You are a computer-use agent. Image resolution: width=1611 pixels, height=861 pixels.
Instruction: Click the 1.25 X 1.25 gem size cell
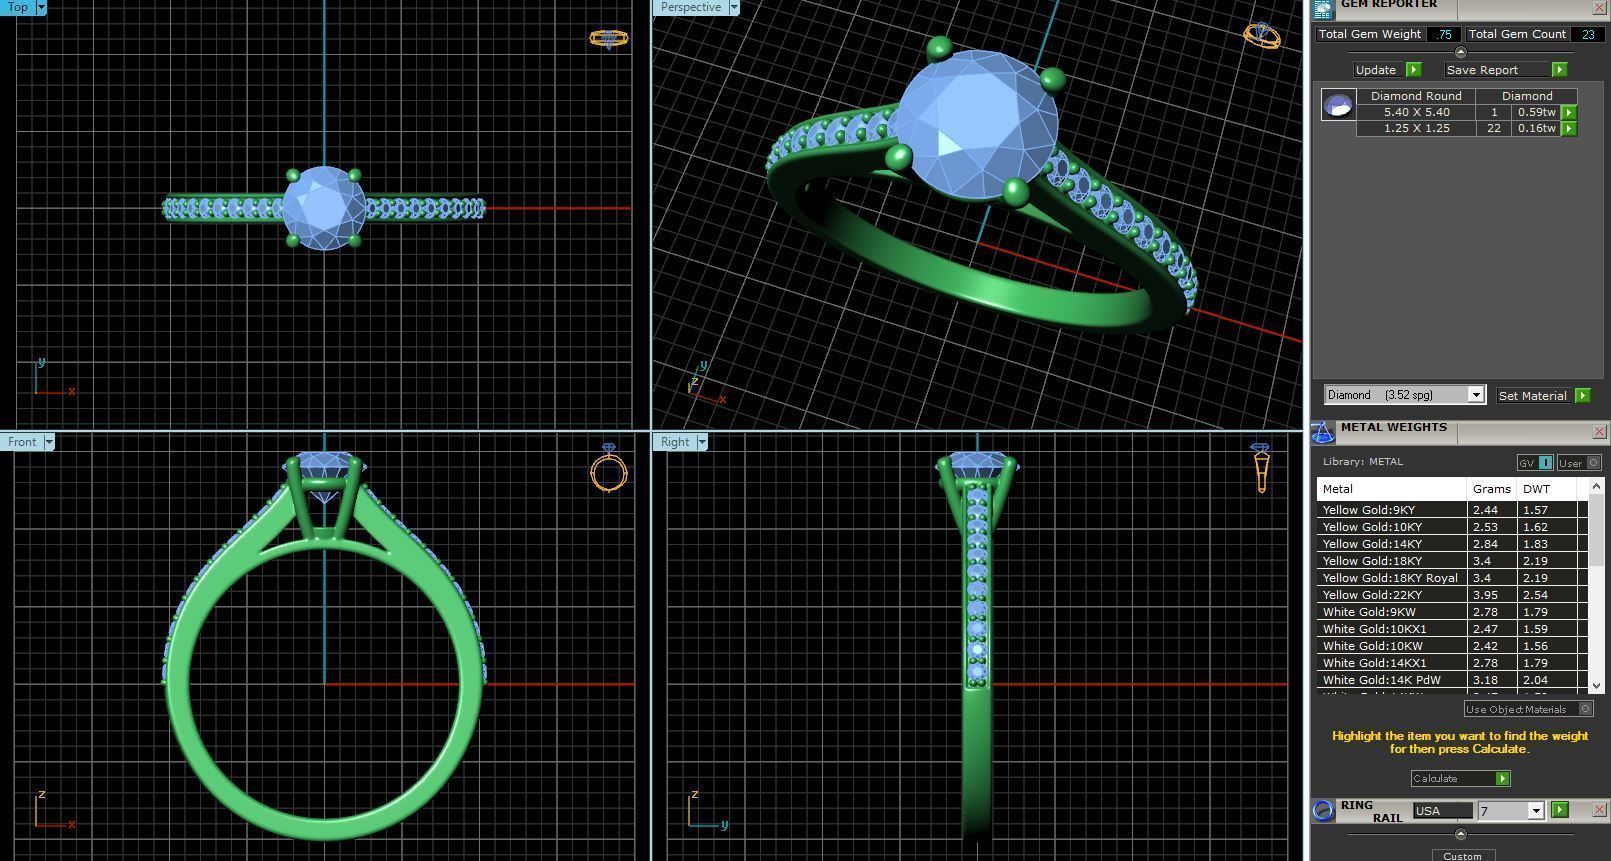[1416, 128]
